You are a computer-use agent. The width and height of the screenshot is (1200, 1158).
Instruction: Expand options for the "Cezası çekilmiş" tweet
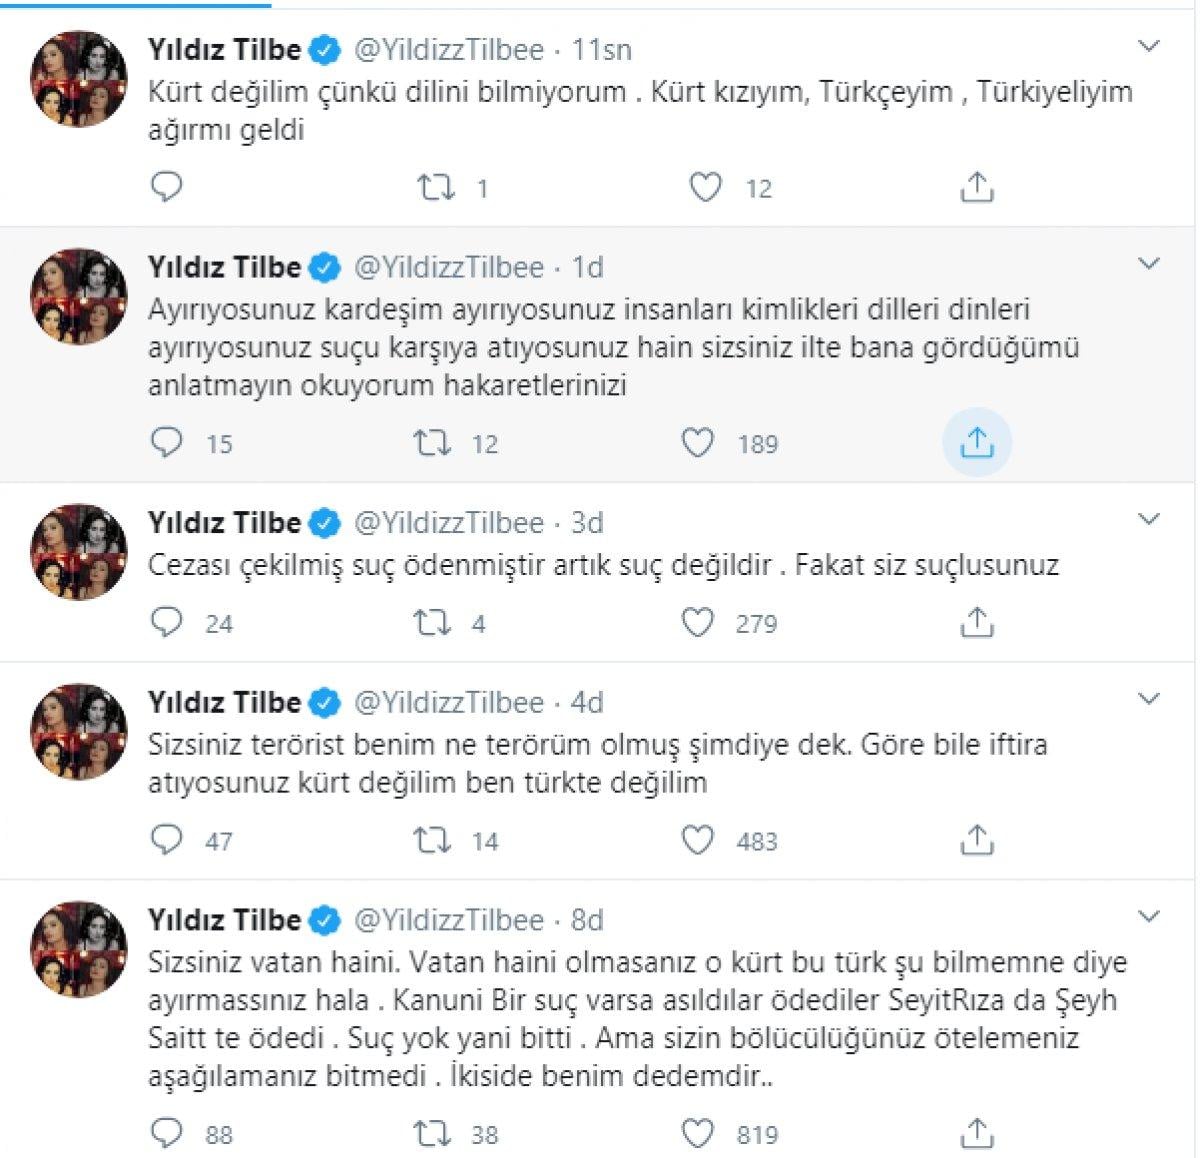tap(1148, 518)
